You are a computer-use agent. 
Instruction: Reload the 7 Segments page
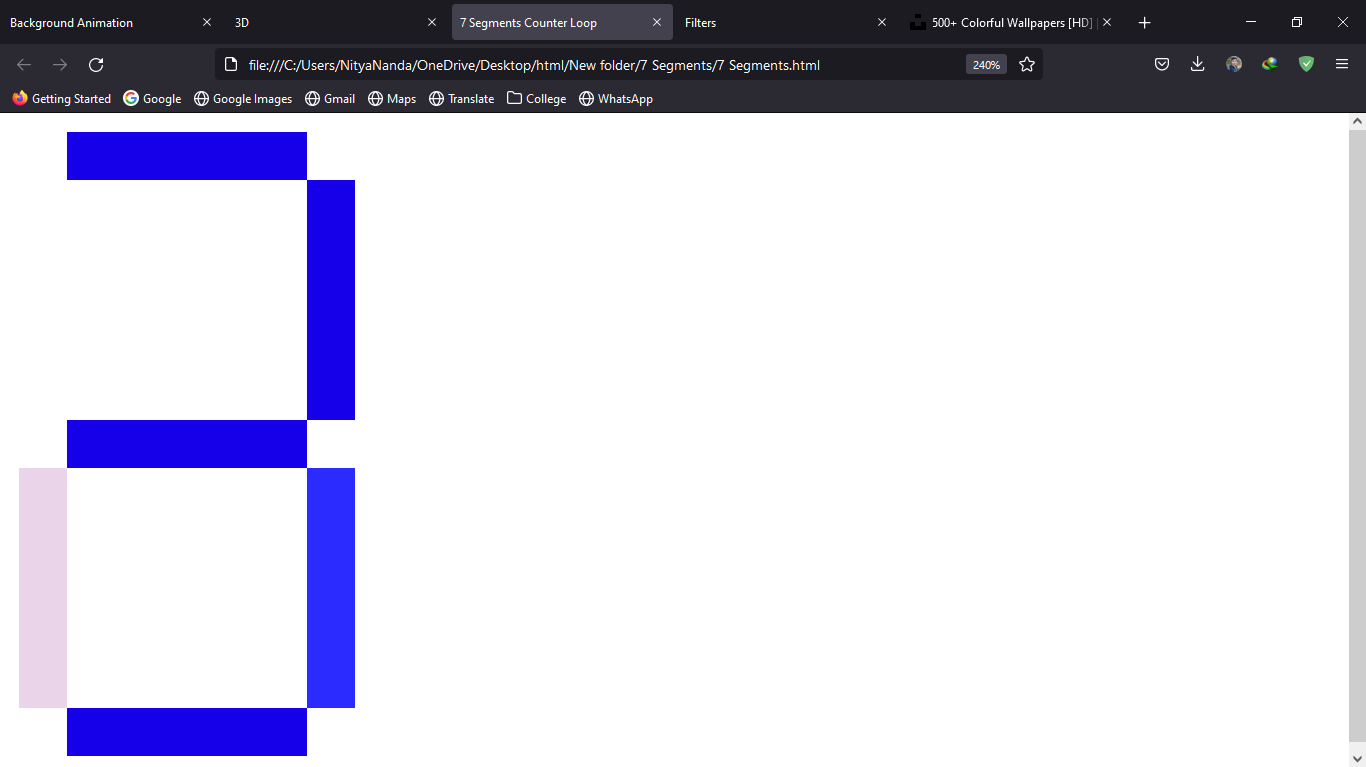pyautogui.click(x=95, y=64)
